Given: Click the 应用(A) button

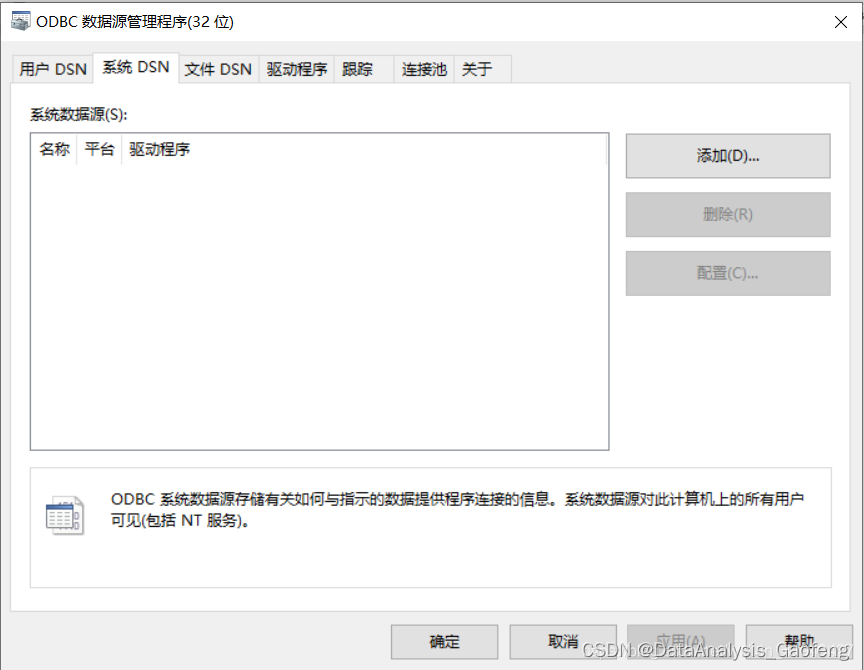Looking at the screenshot, I should click(x=681, y=642).
